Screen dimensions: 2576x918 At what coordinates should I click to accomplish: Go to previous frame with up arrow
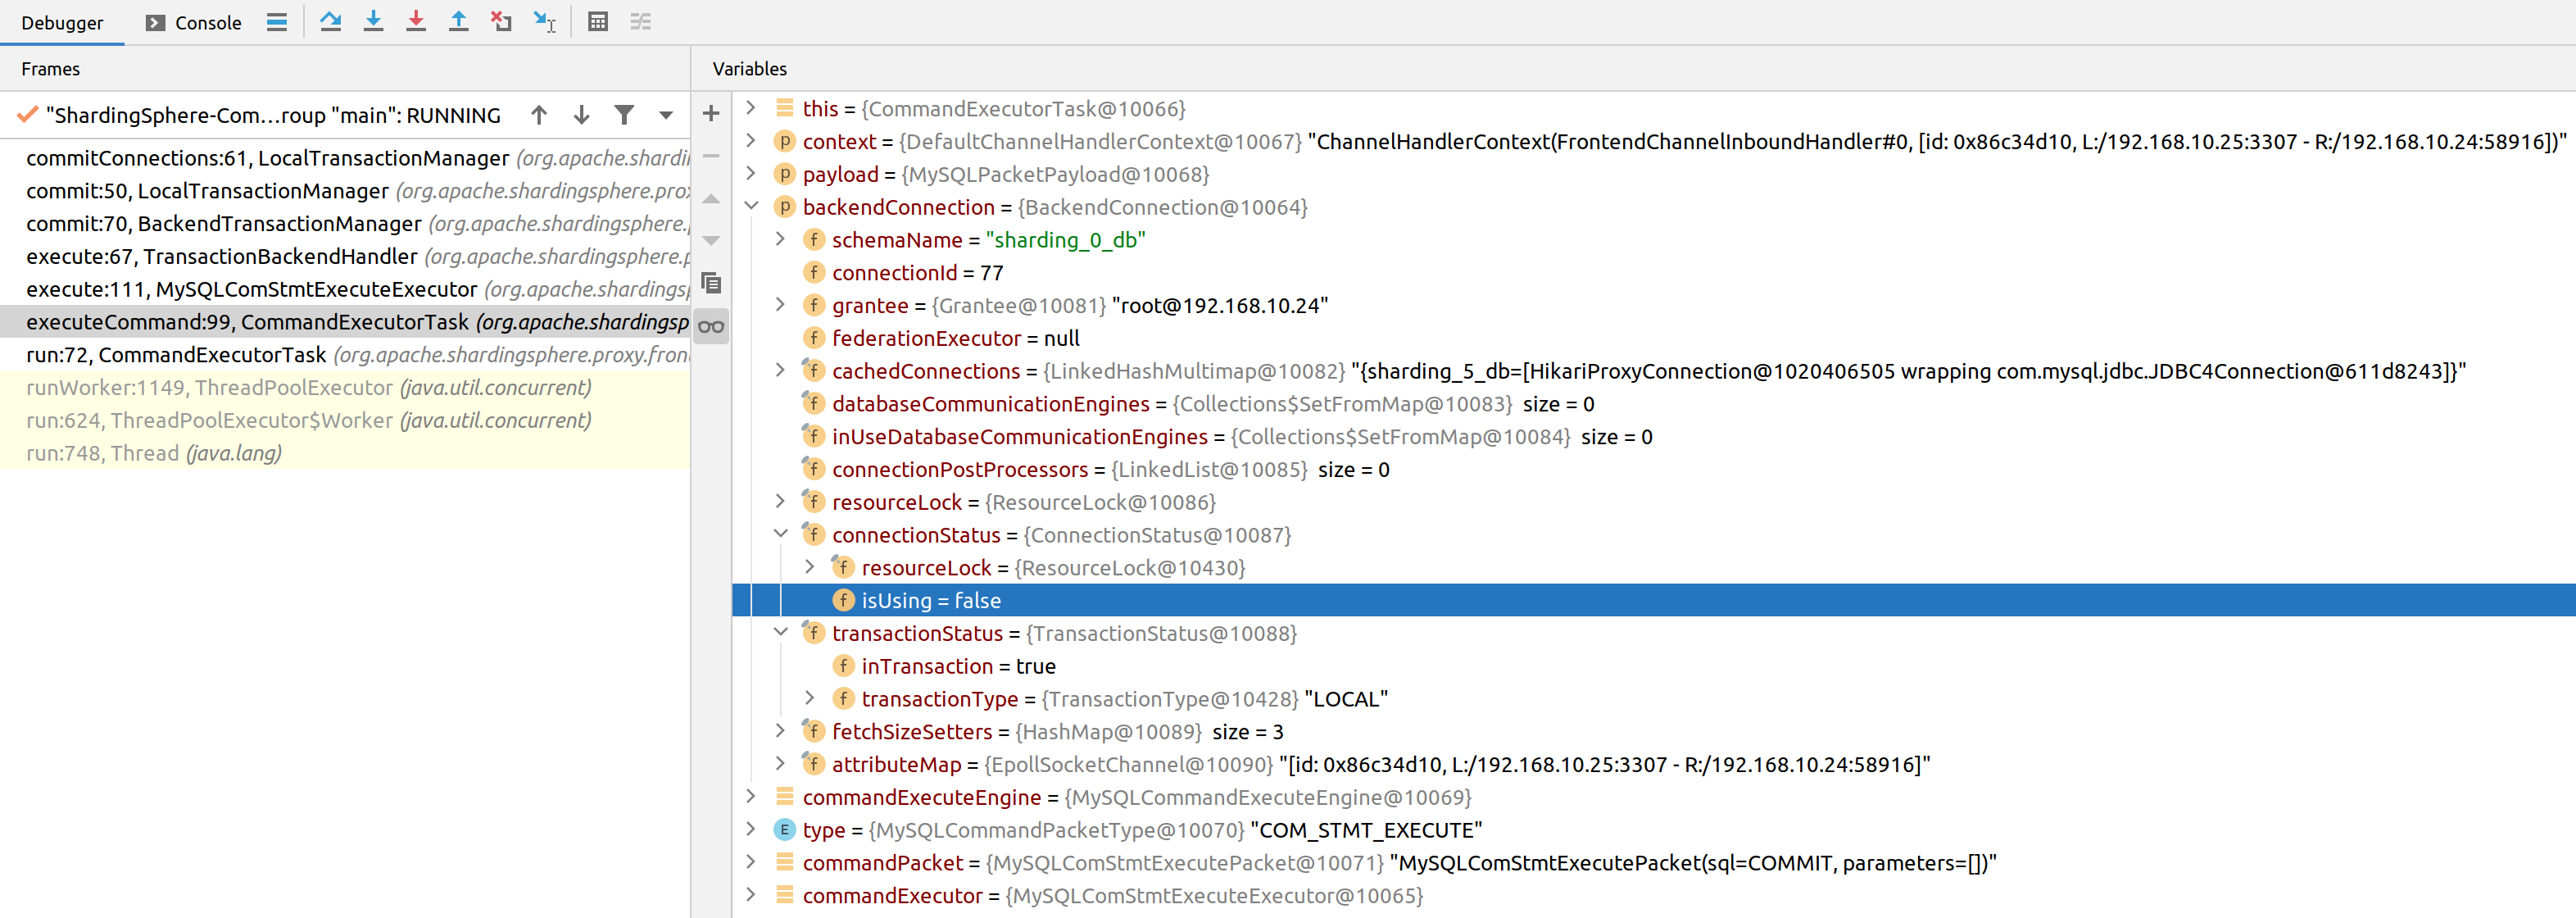click(x=539, y=115)
